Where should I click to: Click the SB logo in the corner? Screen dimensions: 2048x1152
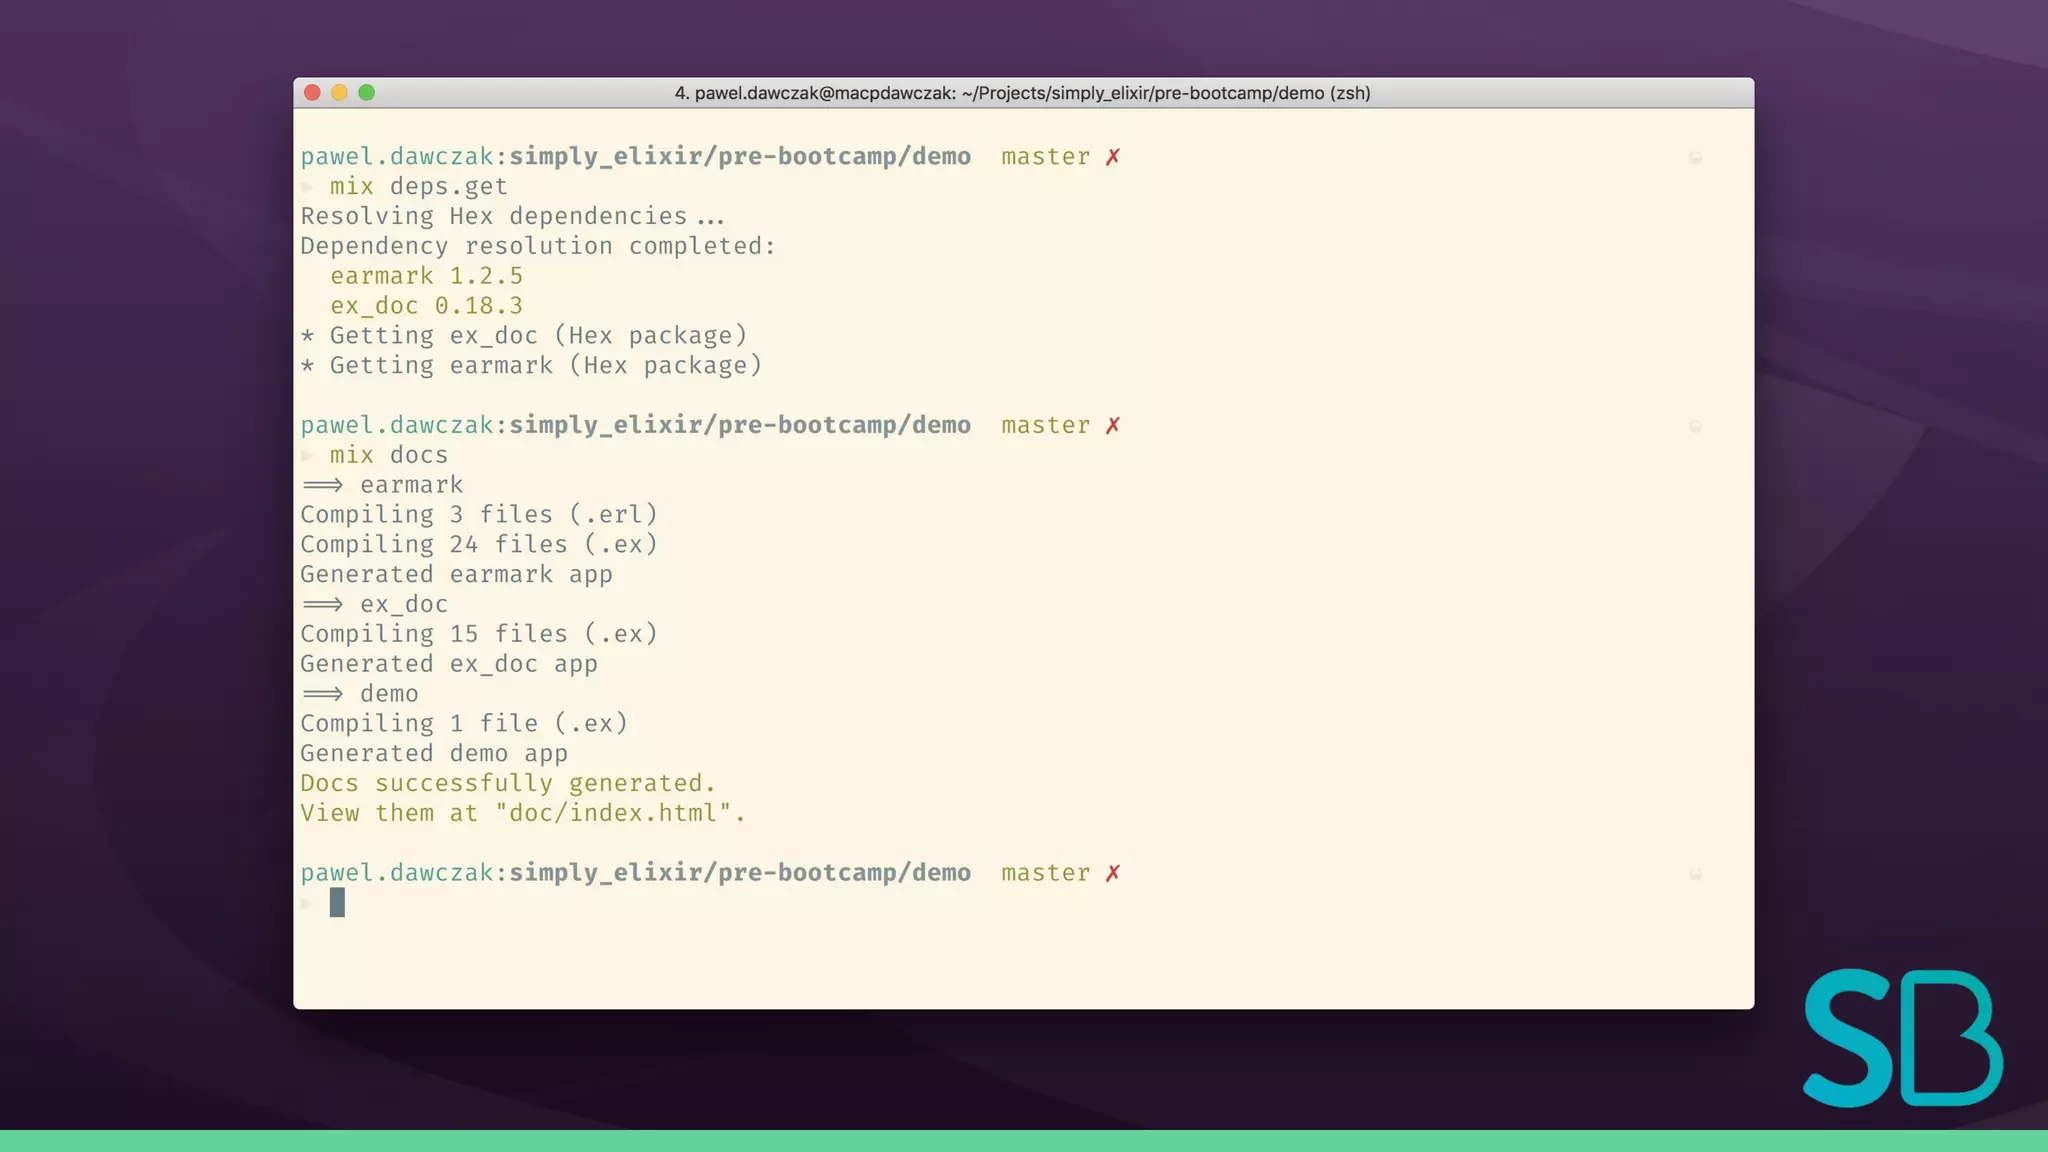[1902, 1038]
